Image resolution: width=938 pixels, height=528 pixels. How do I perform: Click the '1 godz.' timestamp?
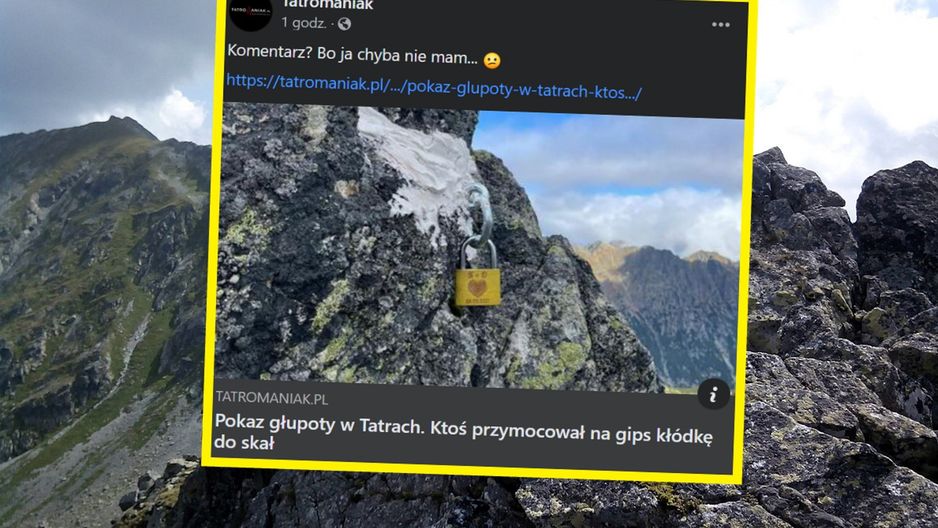[x=304, y=23]
